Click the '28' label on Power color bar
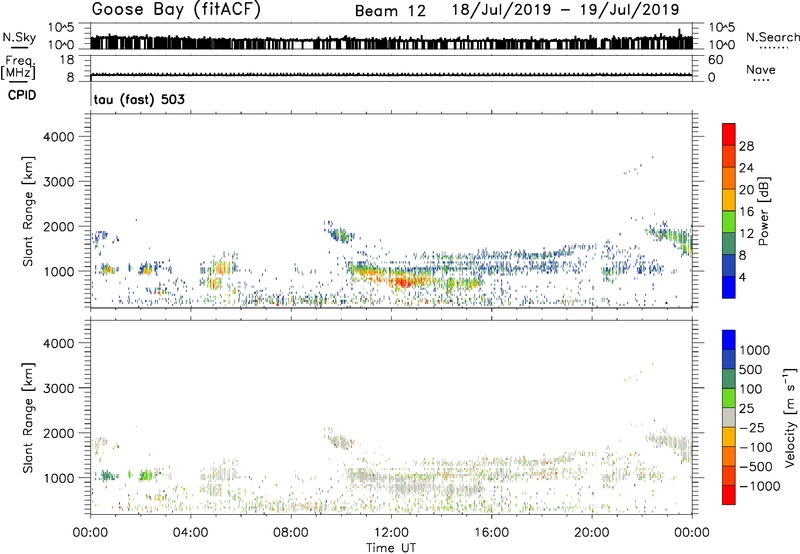Screen dimensions: 800x554 coord(746,146)
